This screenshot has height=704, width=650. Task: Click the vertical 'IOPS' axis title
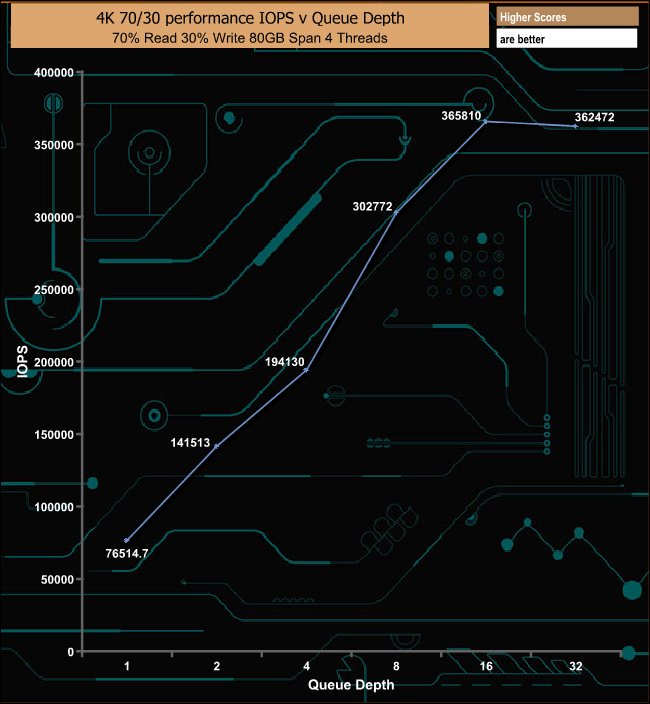pos(21,361)
